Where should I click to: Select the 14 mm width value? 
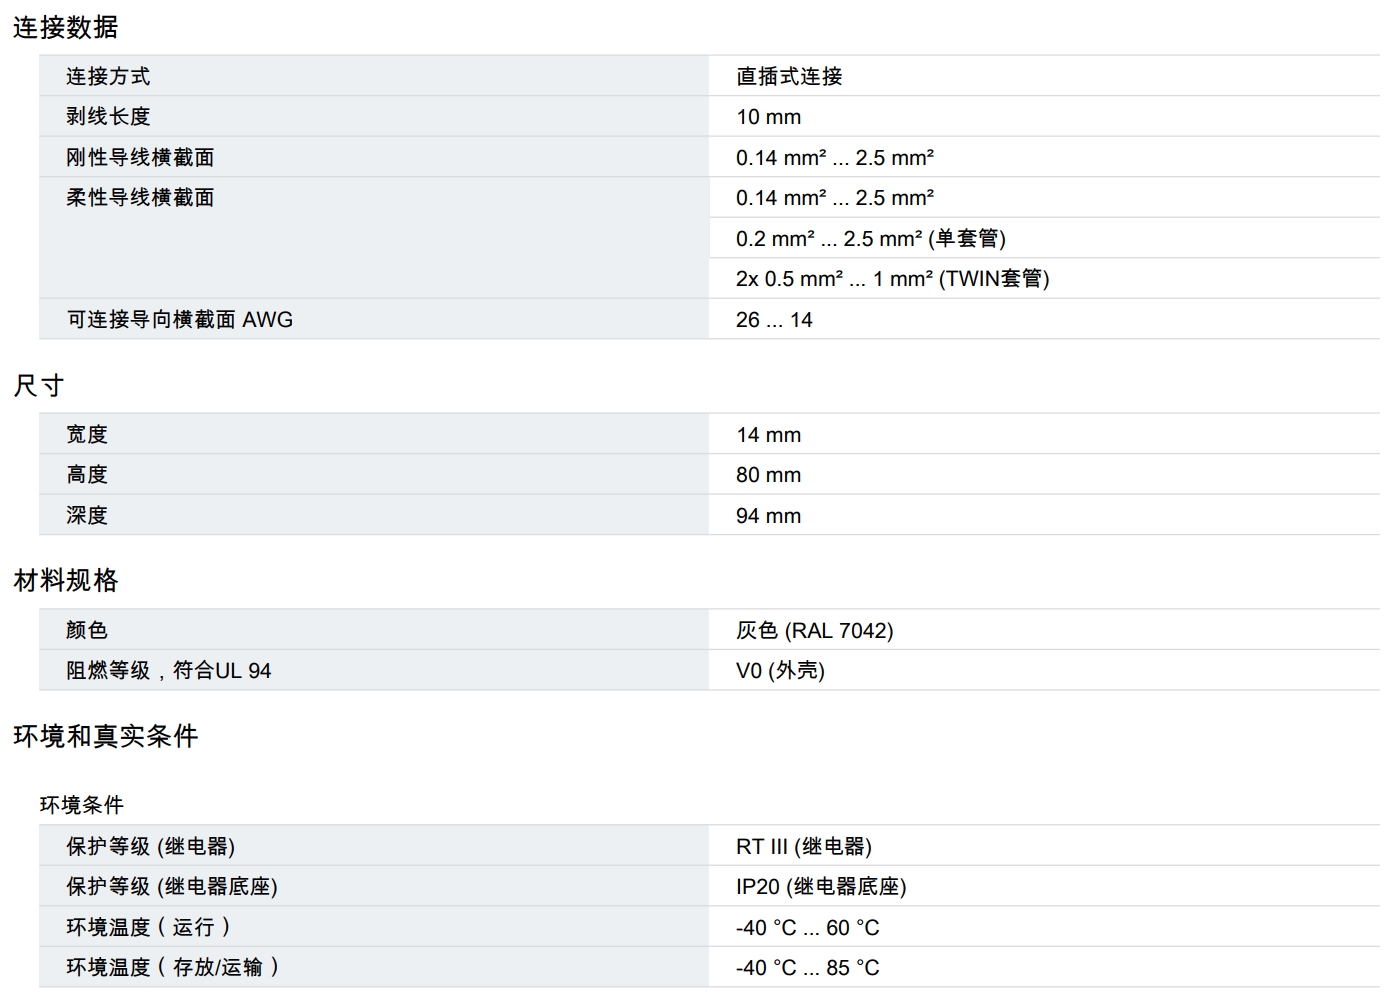768,435
